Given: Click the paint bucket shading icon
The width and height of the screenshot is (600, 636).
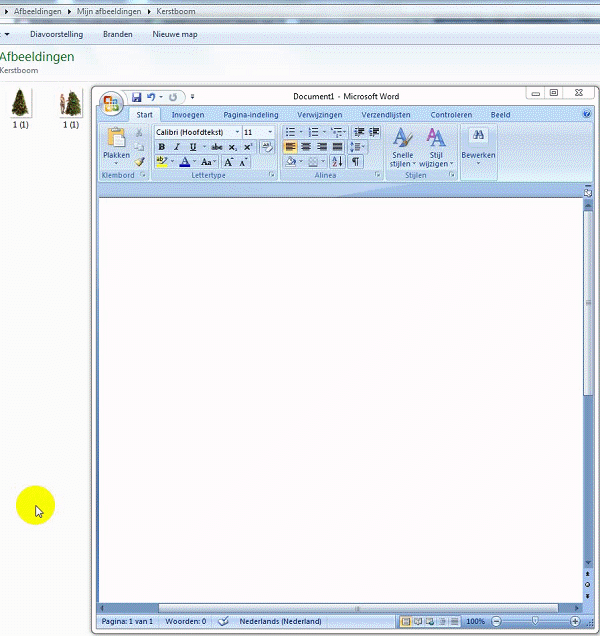Looking at the screenshot, I should 291,162.
